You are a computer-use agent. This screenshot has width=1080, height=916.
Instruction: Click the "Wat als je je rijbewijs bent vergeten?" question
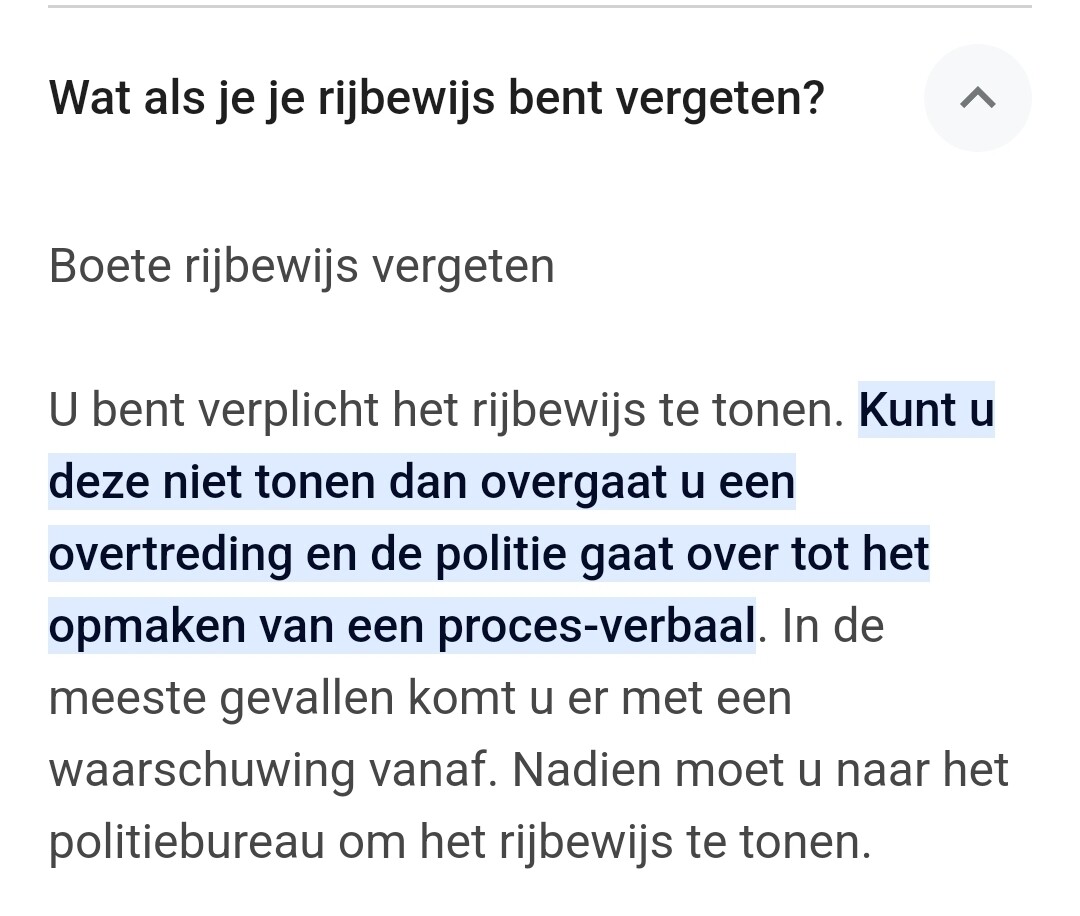pyautogui.click(x=437, y=98)
